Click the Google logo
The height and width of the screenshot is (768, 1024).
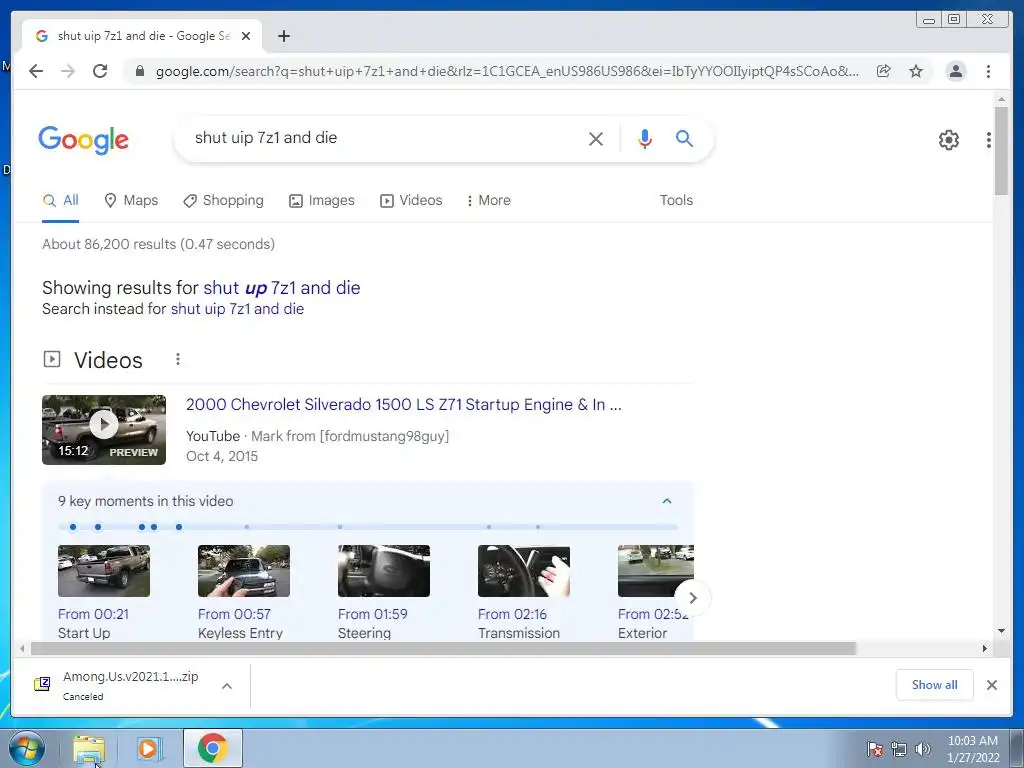tap(84, 139)
